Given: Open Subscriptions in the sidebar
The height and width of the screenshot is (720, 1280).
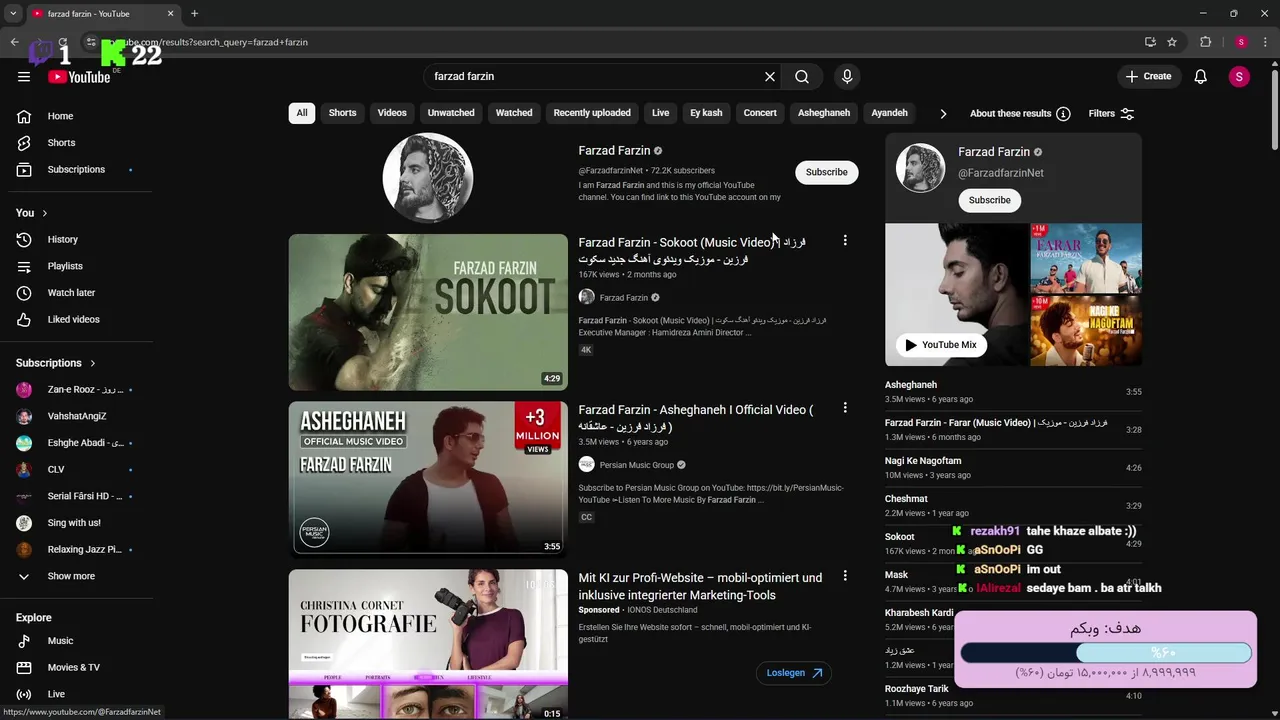Looking at the screenshot, I should [77, 169].
